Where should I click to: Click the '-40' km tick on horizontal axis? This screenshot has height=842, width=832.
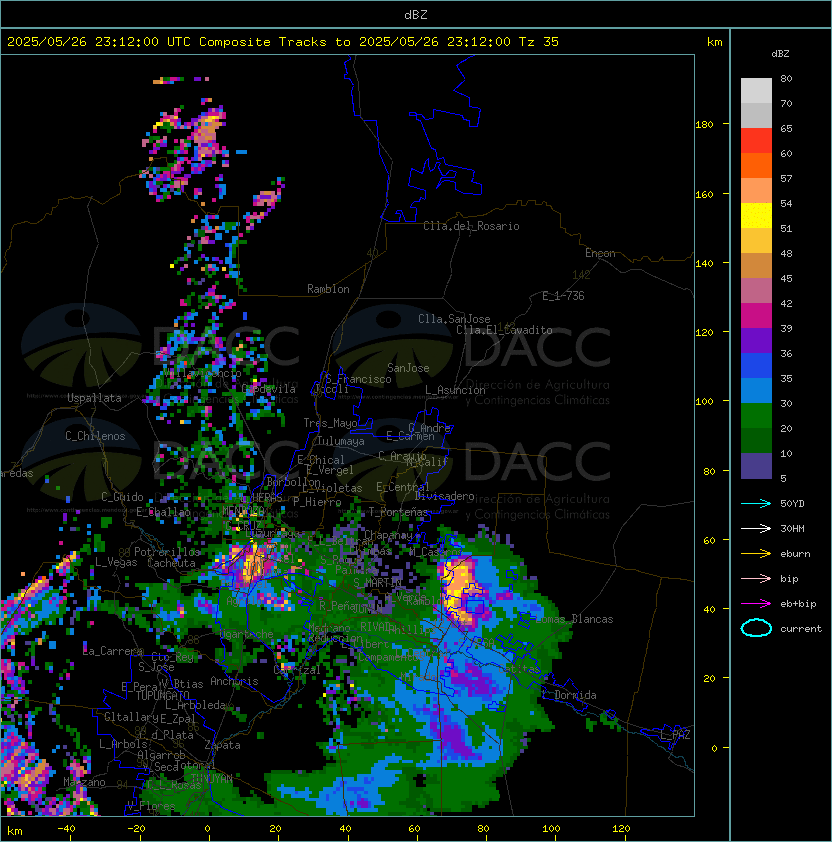click(66, 829)
